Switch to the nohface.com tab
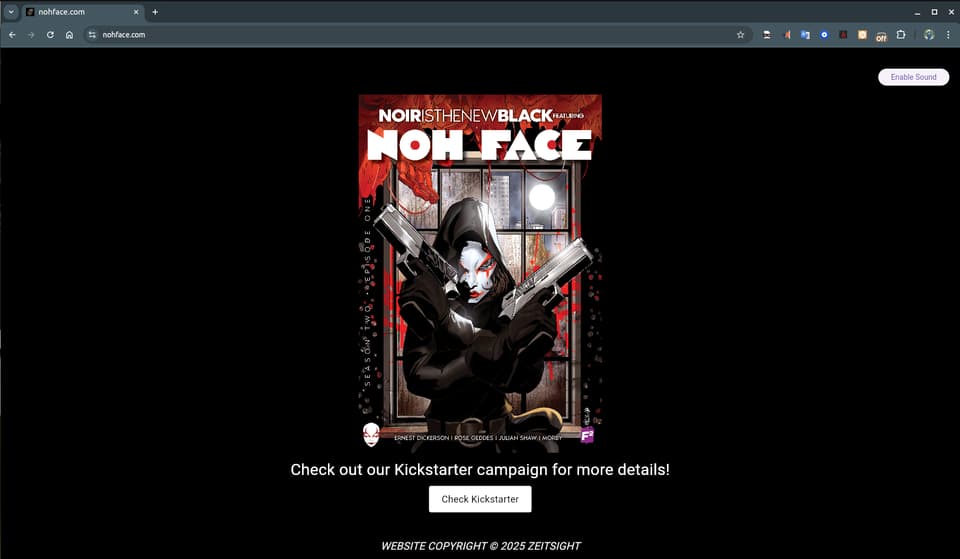The image size is (960, 559). [83, 12]
